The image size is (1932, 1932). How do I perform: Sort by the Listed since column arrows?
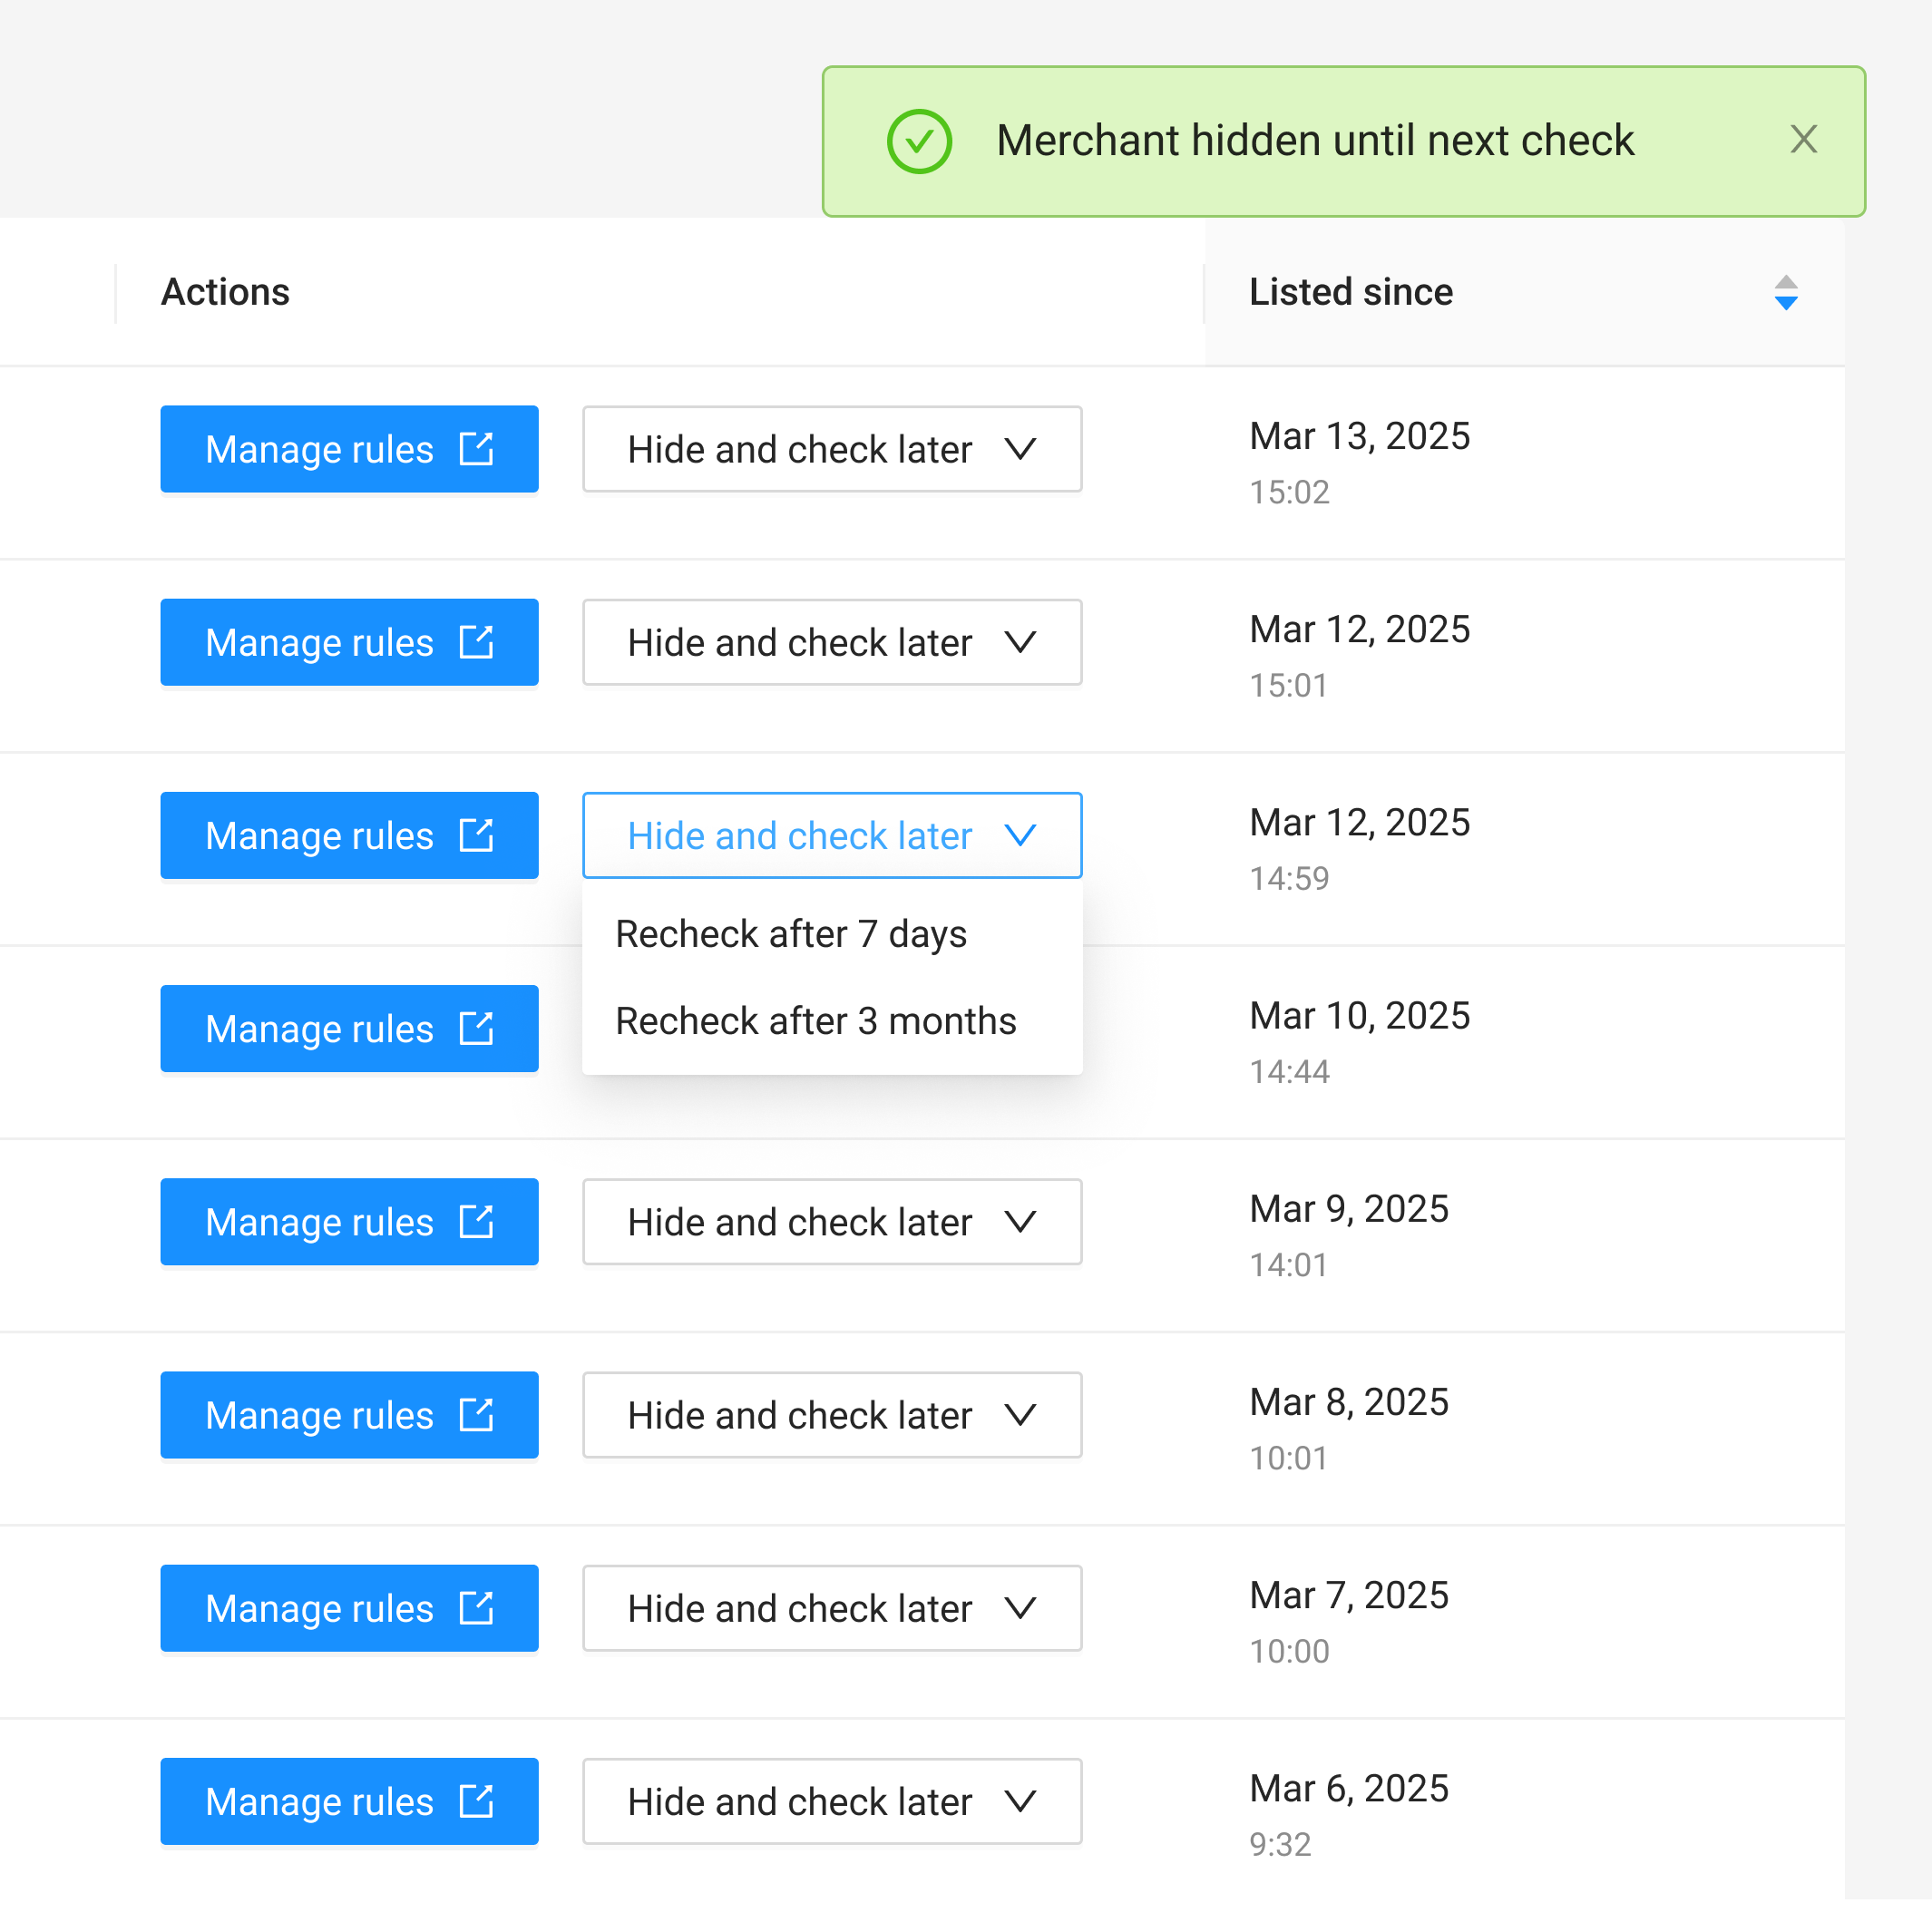pyautogui.click(x=1786, y=292)
